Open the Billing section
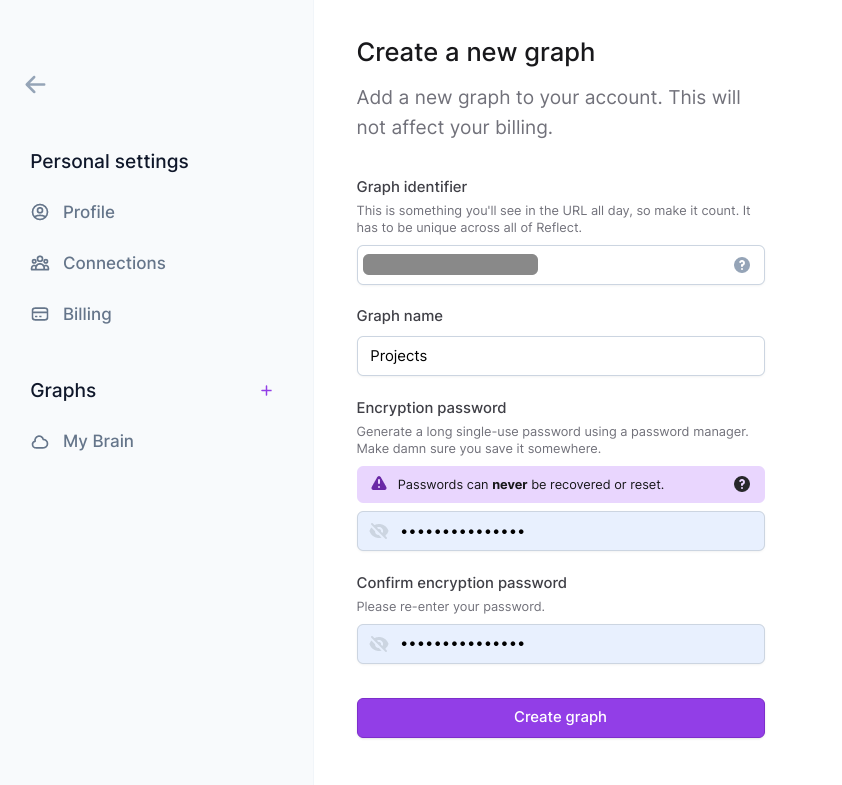 click(87, 314)
